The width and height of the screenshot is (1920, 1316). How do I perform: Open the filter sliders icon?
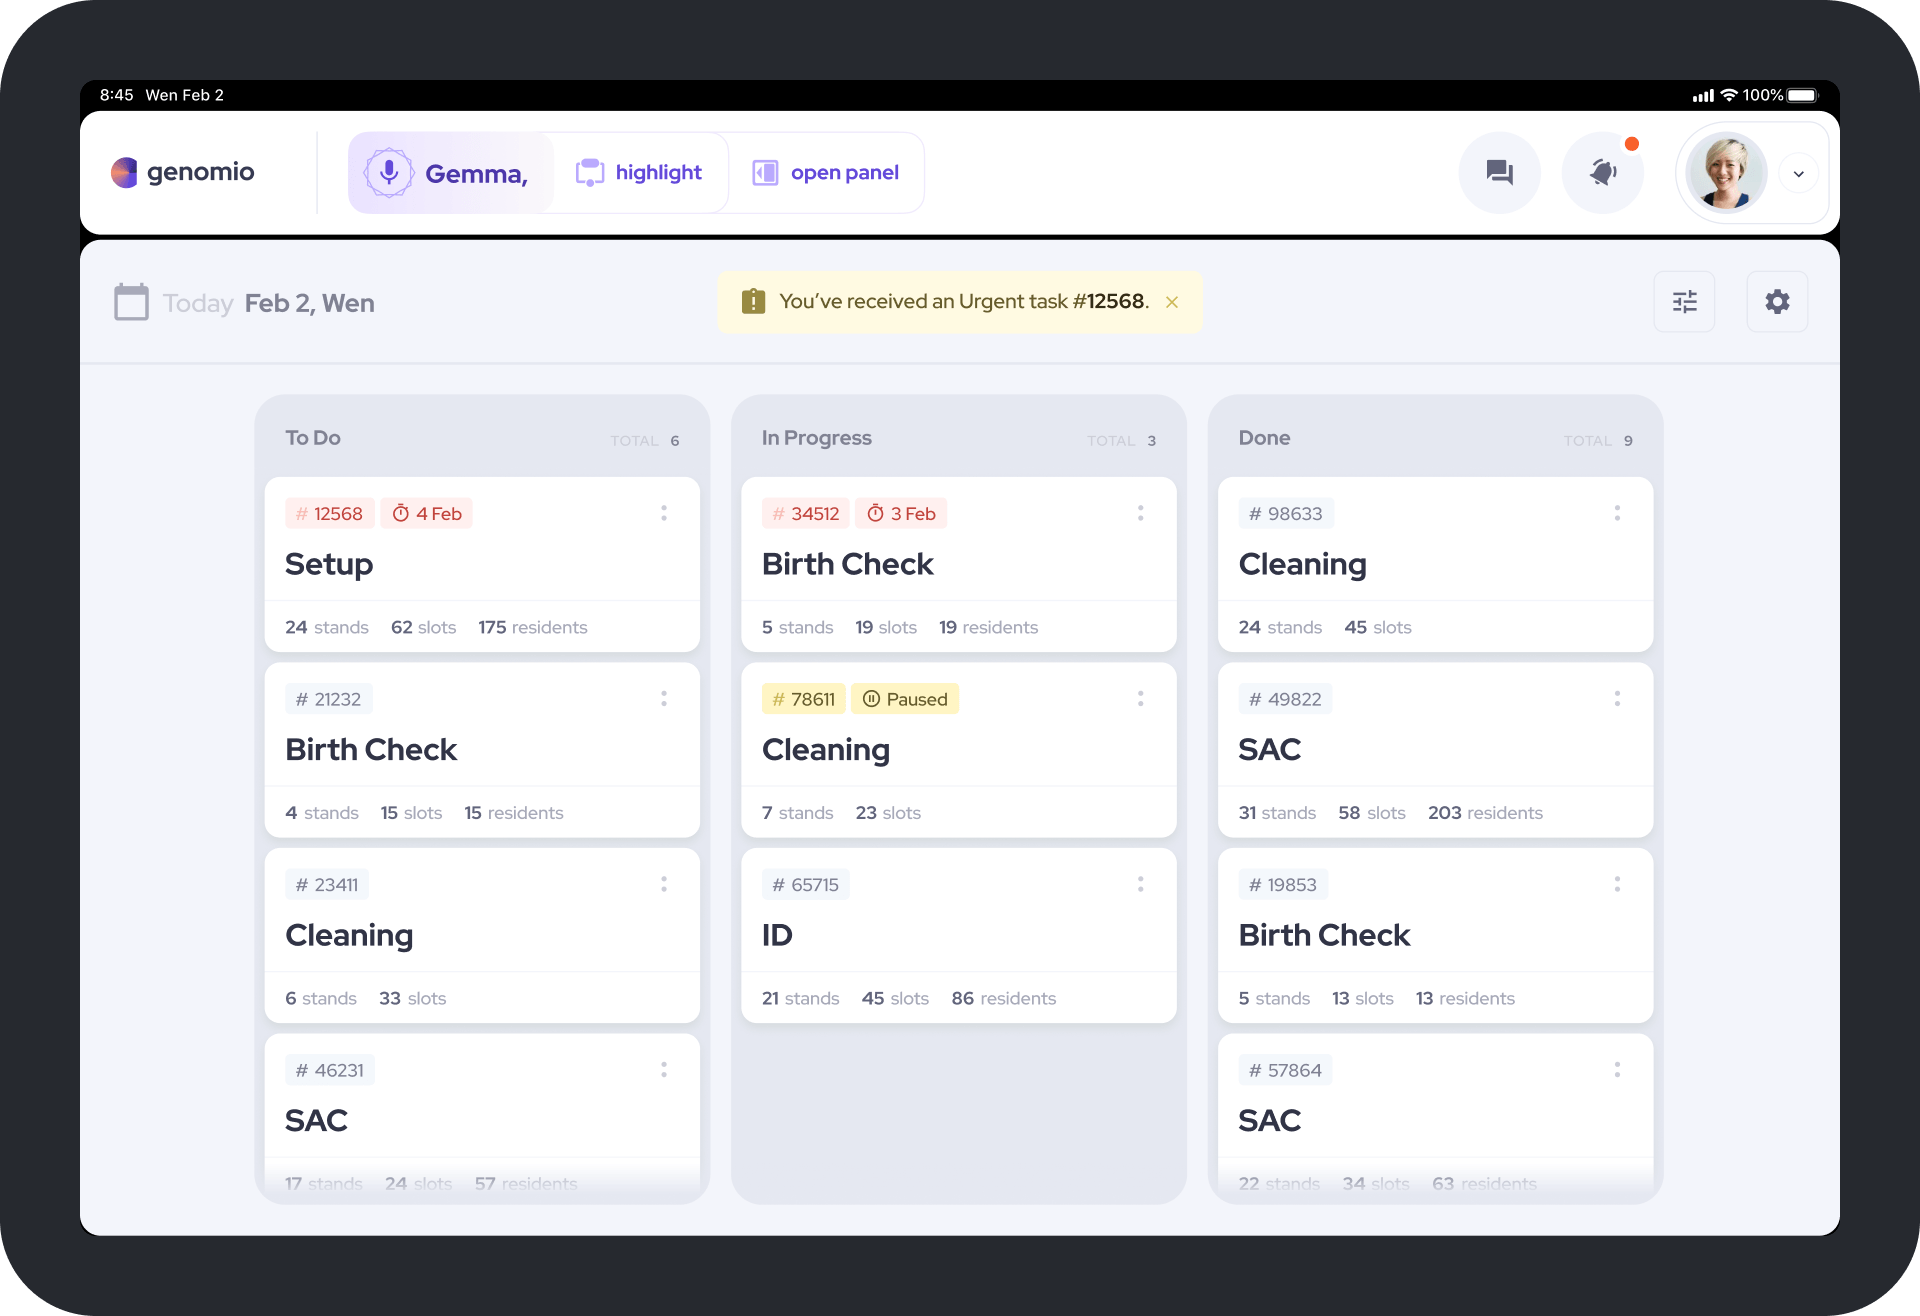(x=1685, y=302)
